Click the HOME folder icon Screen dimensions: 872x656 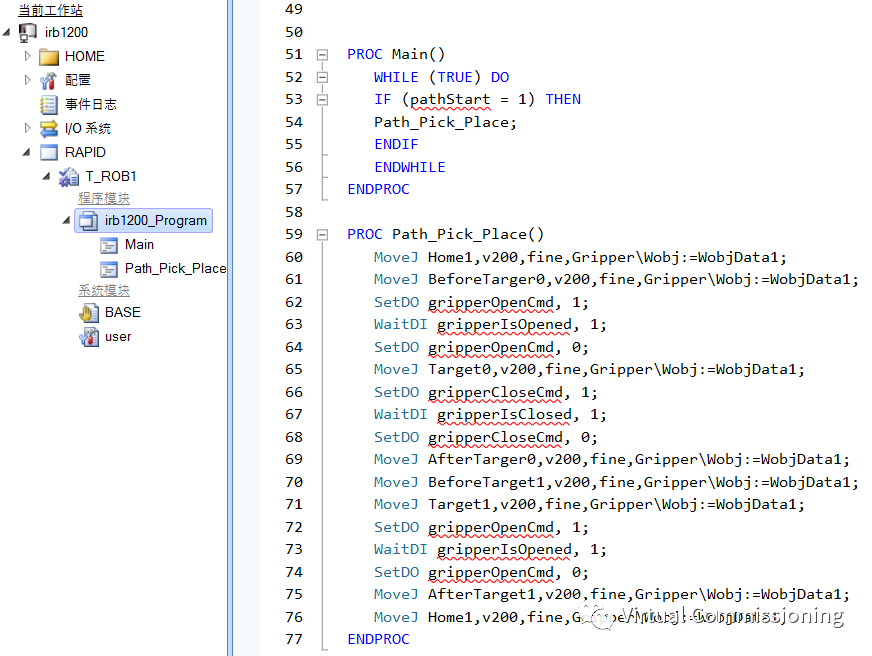[x=49, y=57]
